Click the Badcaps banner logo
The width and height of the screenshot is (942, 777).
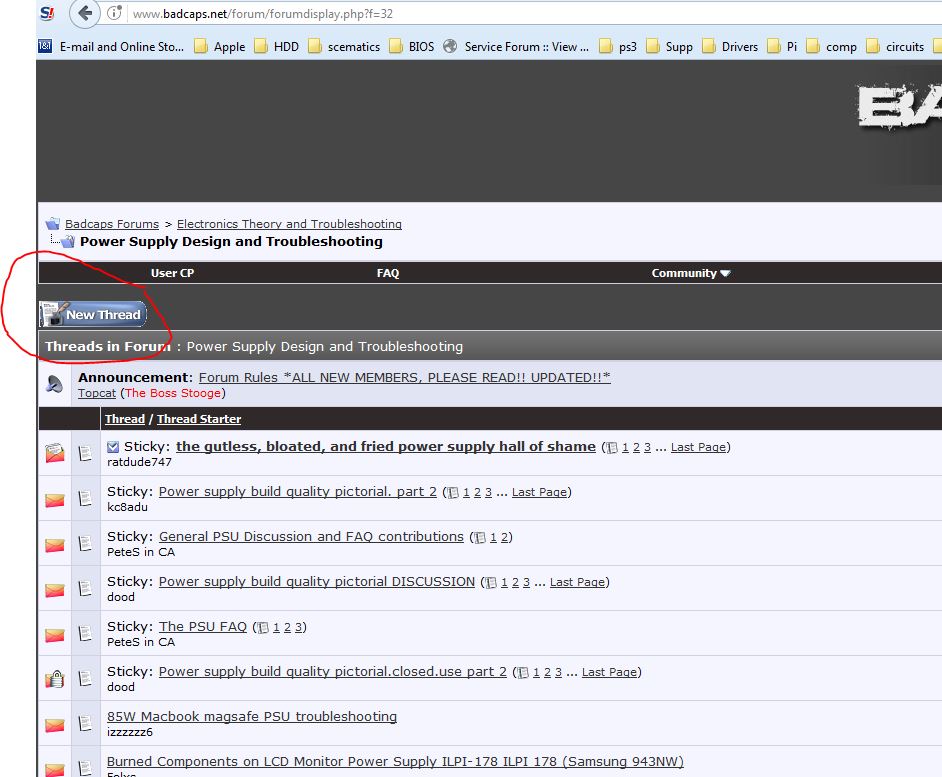click(x=899, y=107)
